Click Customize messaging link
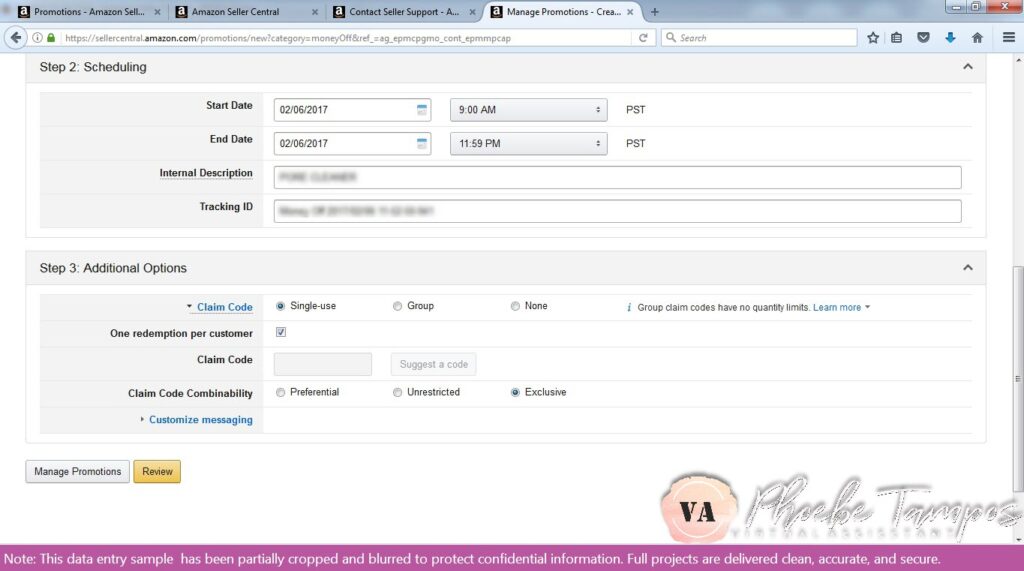The height and width of the screenshot is (571, 1024). click(x=200, y=419)
